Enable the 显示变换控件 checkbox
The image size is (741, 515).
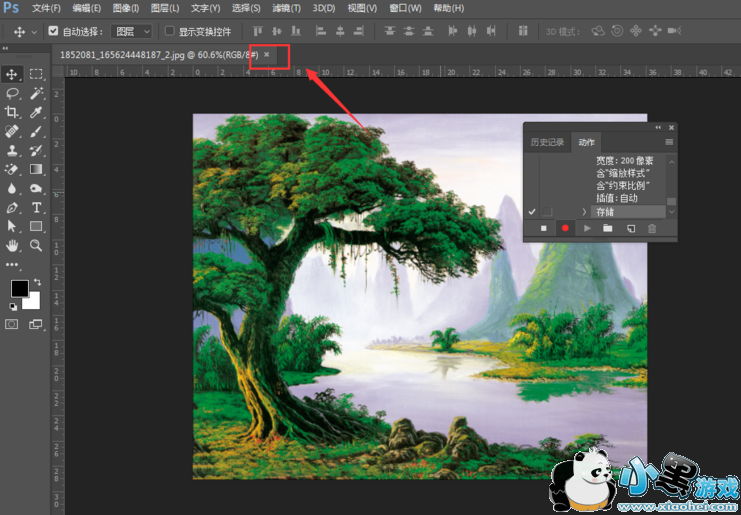tap(169, 31)
